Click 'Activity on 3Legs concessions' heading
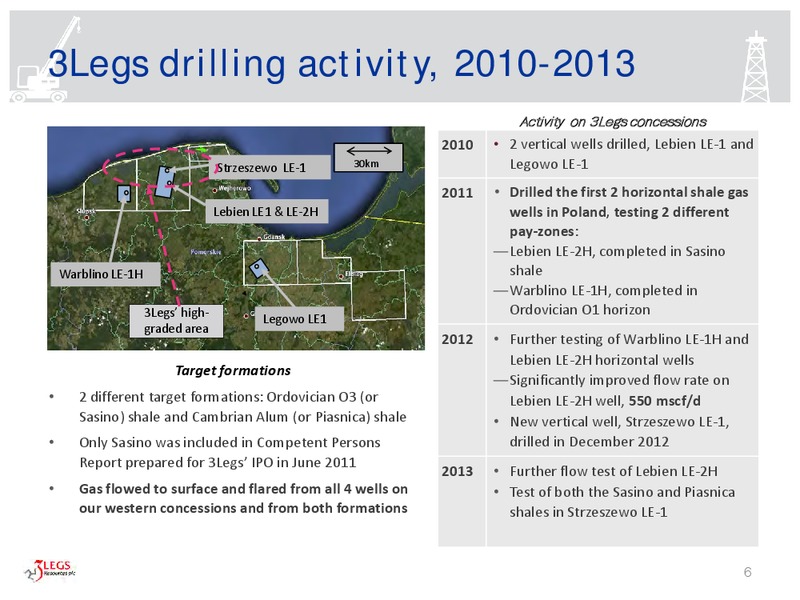Image resolution: width=800 pixels, height=600 pixels. 612,121
